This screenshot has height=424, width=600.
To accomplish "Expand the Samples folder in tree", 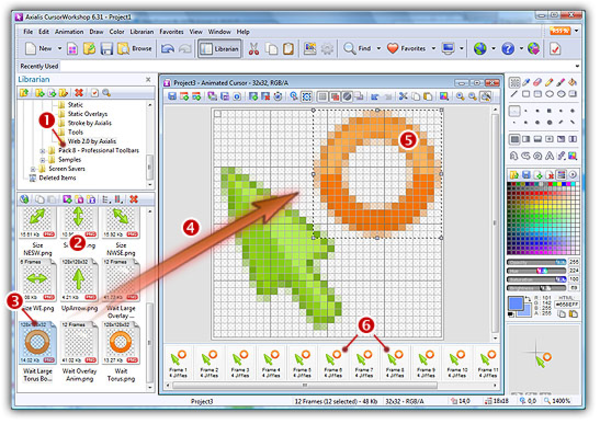I will [43, 160].
